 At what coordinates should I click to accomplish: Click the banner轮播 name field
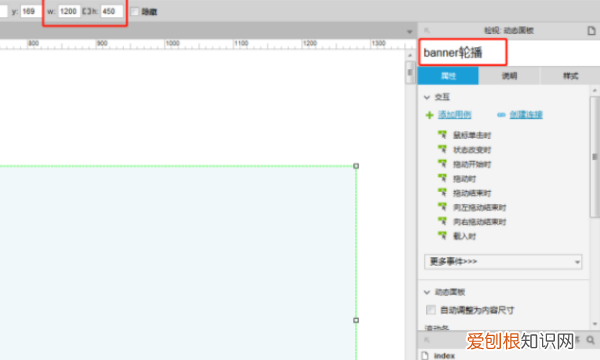[x=463, y=52]
